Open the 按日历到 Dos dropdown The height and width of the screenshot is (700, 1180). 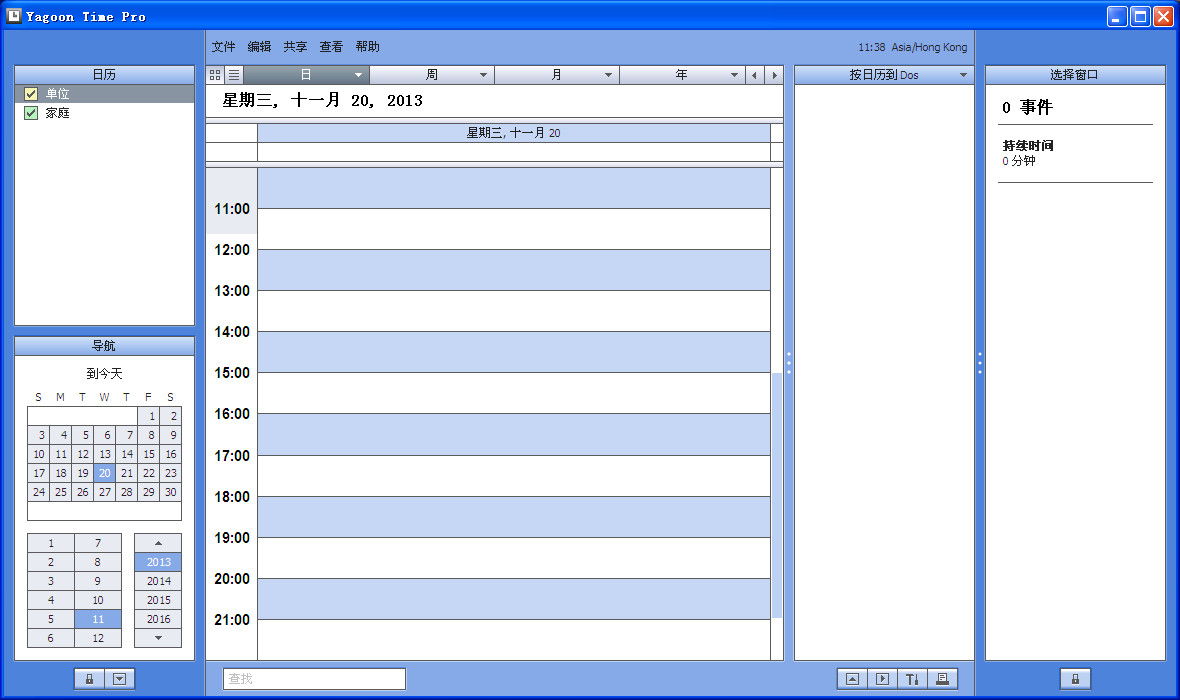pyautogui.click(x=963, y=74)
